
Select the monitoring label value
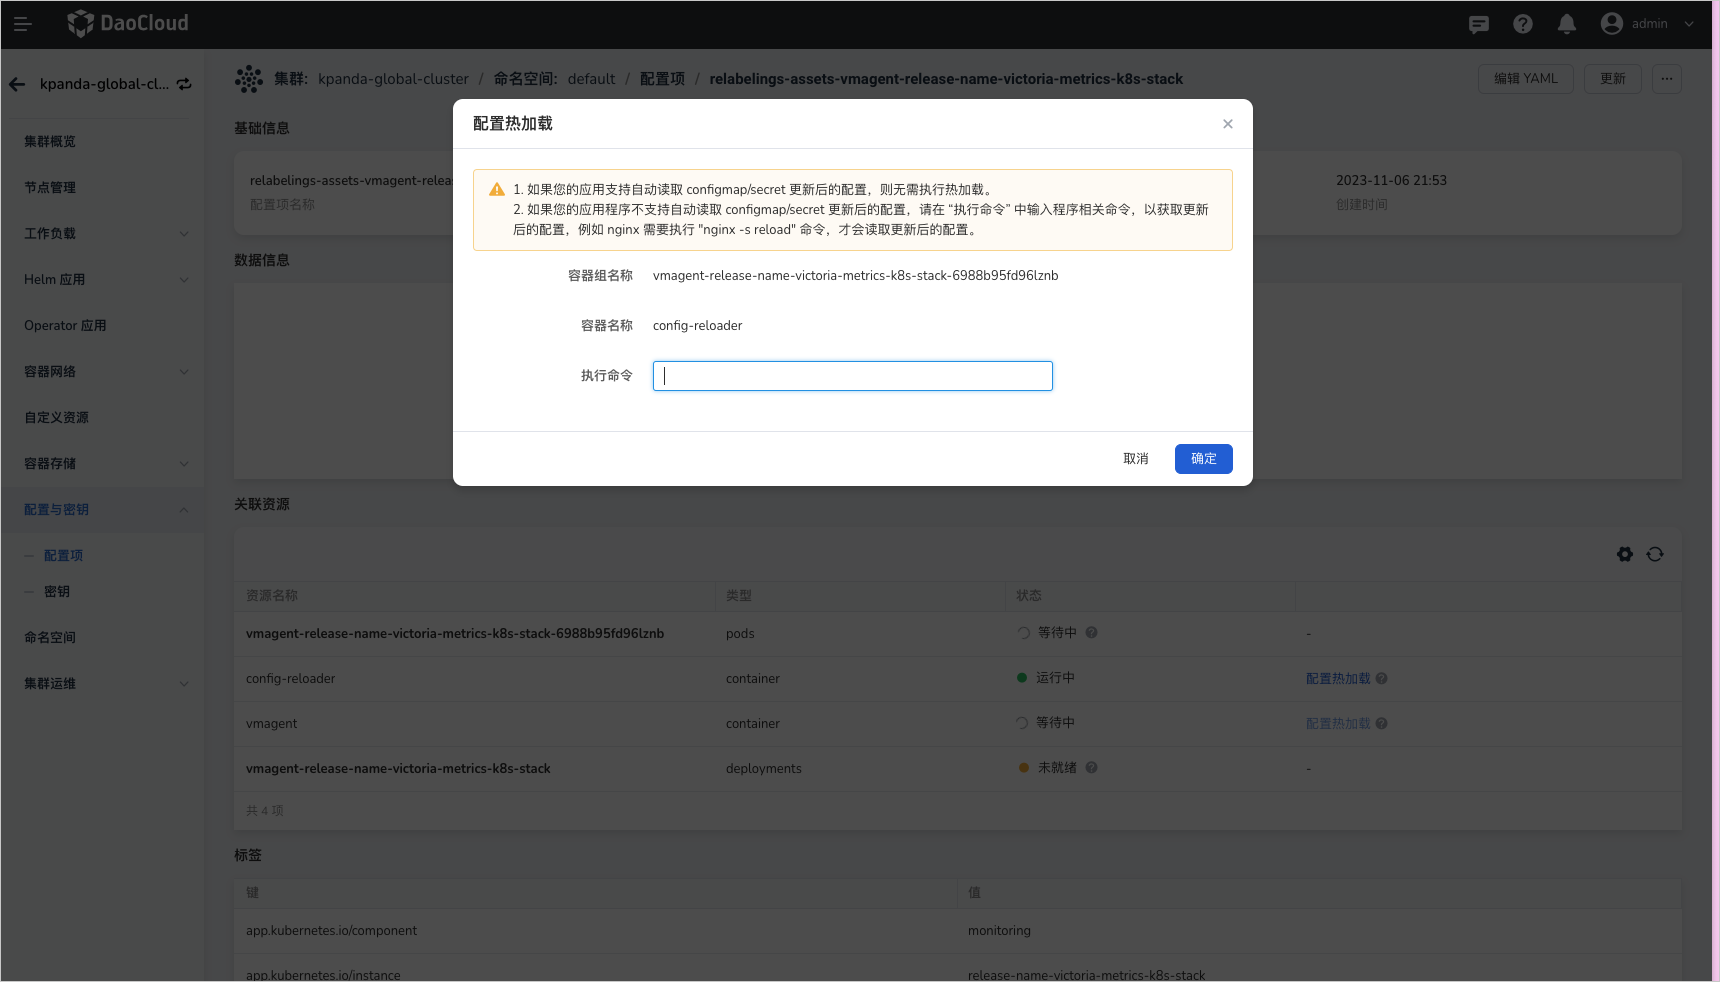pyautogui.click(x=999, y=931)
